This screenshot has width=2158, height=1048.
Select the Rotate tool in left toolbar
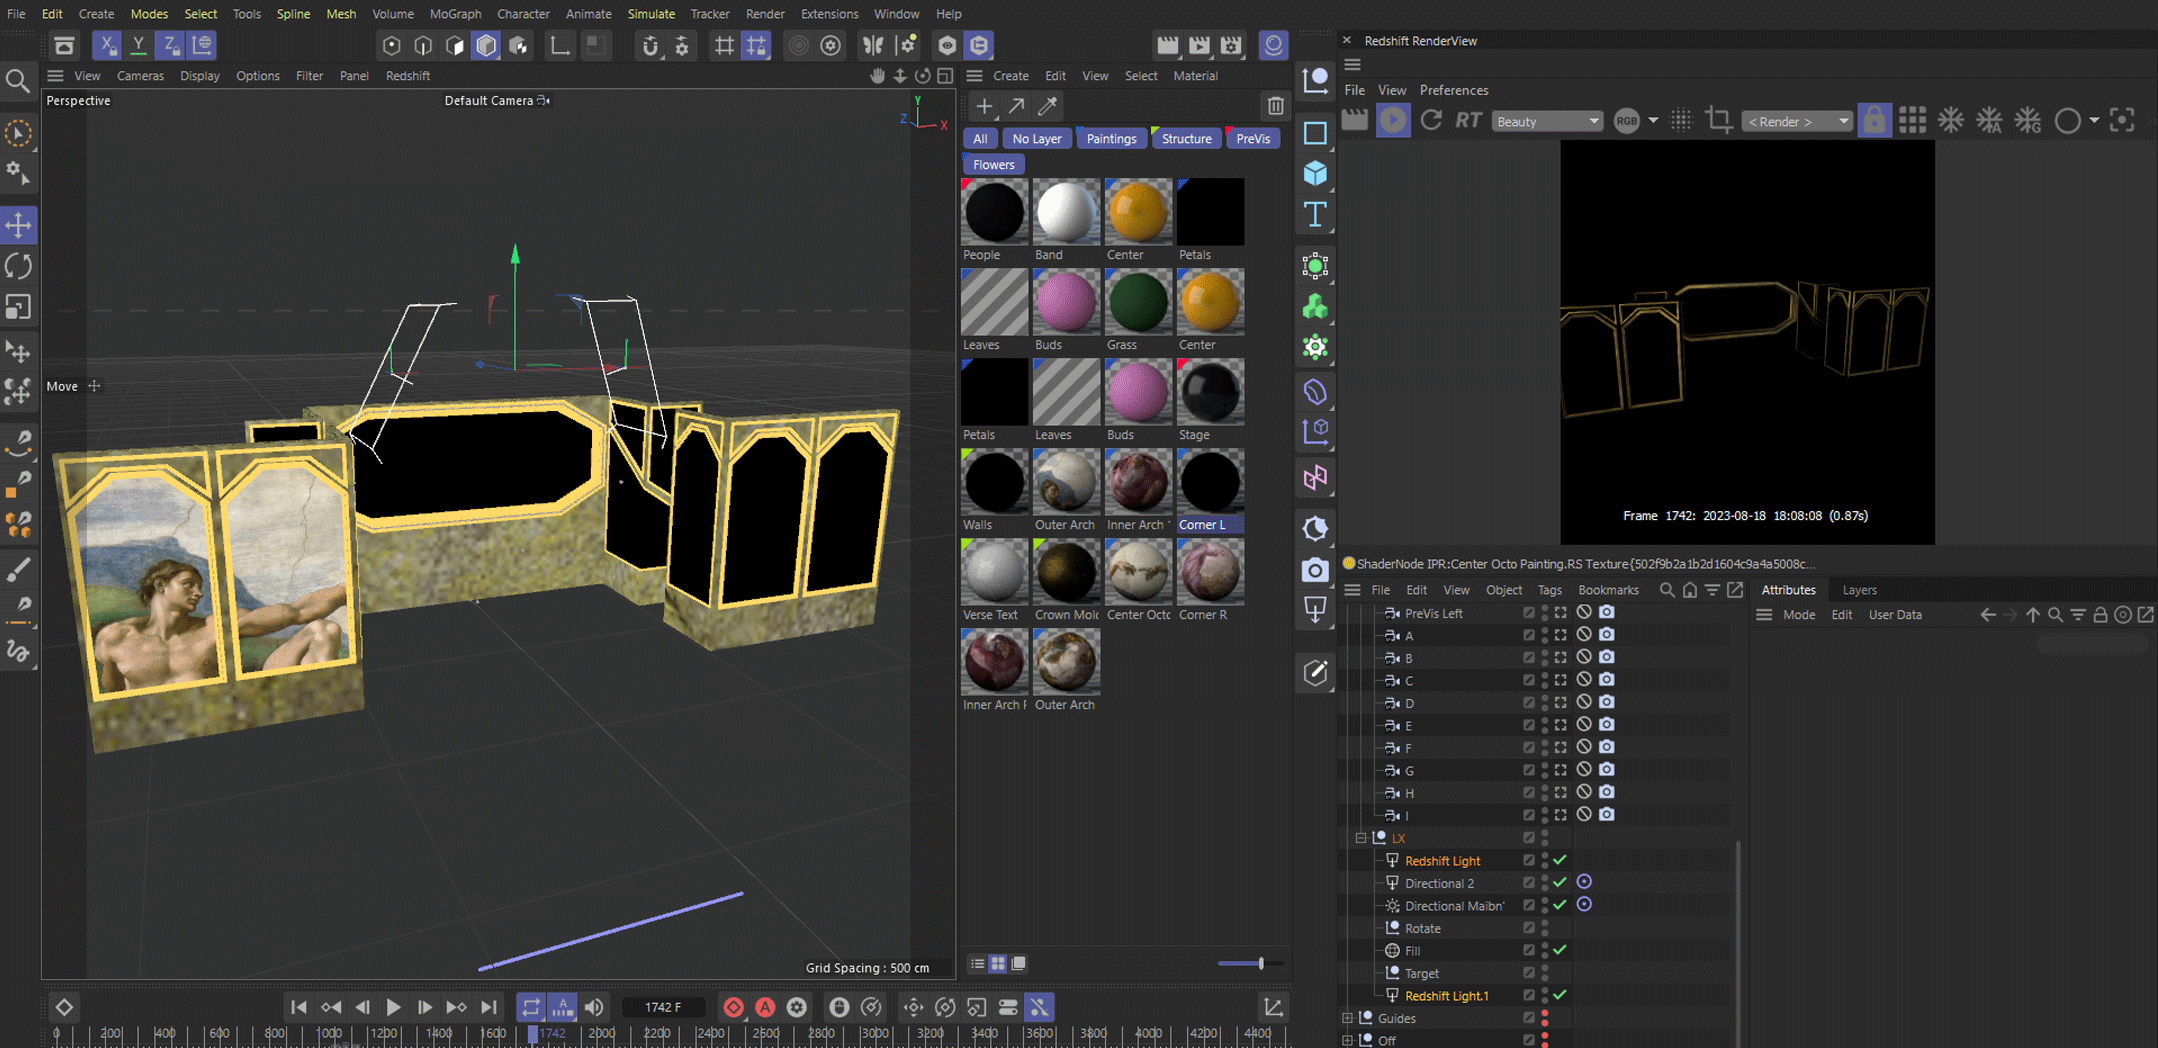point(19,266)
